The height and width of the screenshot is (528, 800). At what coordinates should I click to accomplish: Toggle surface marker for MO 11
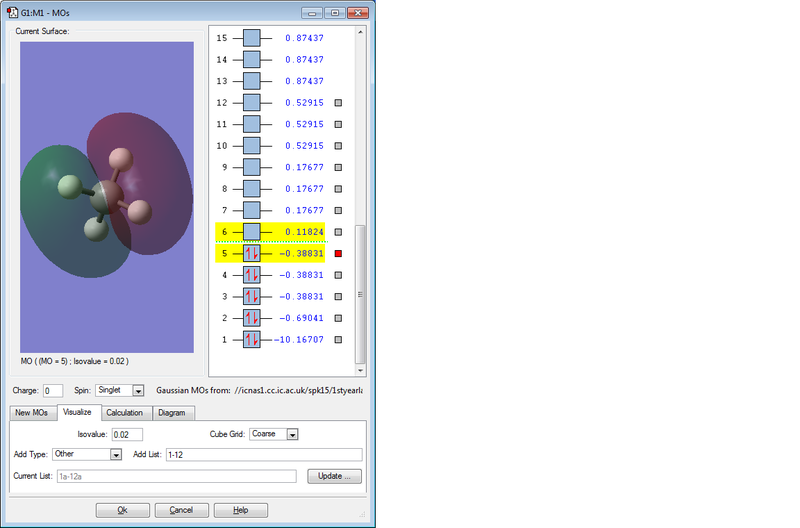pos(338,124)
